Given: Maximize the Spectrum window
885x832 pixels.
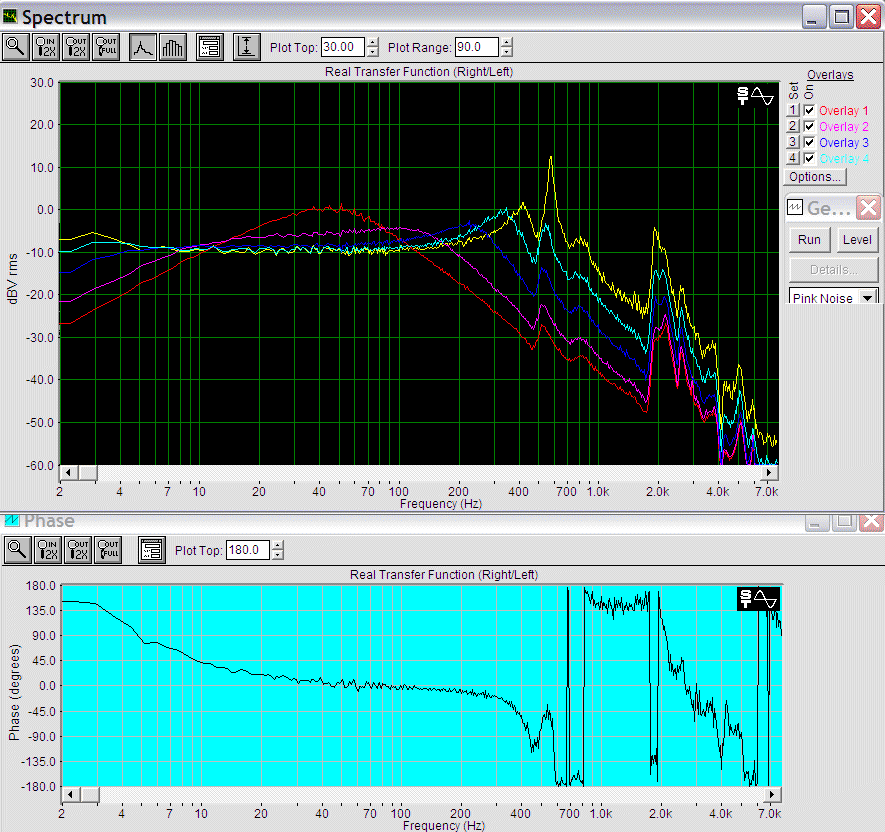Looking at the screenshot, I should pos(842,16).
